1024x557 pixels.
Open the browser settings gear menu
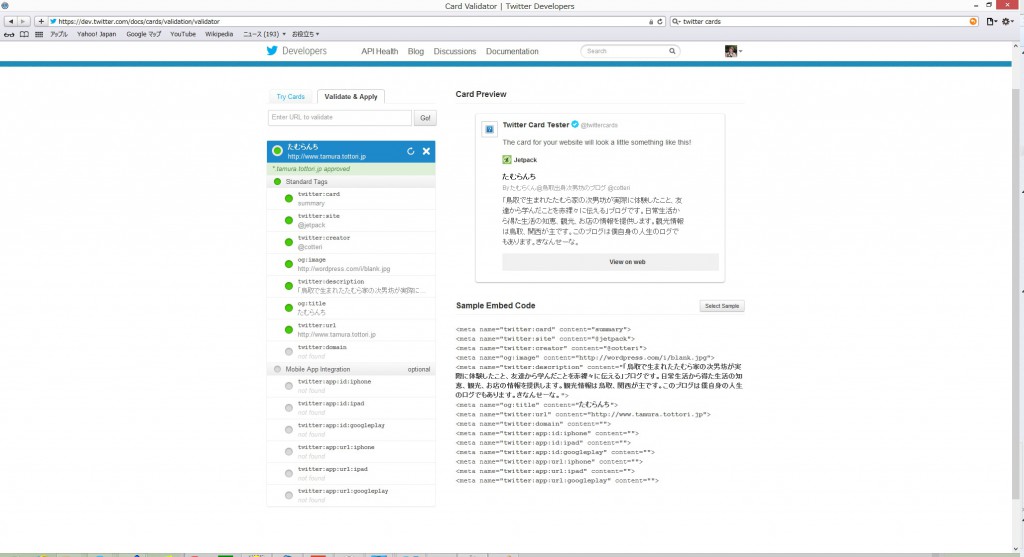[1008, 21]
